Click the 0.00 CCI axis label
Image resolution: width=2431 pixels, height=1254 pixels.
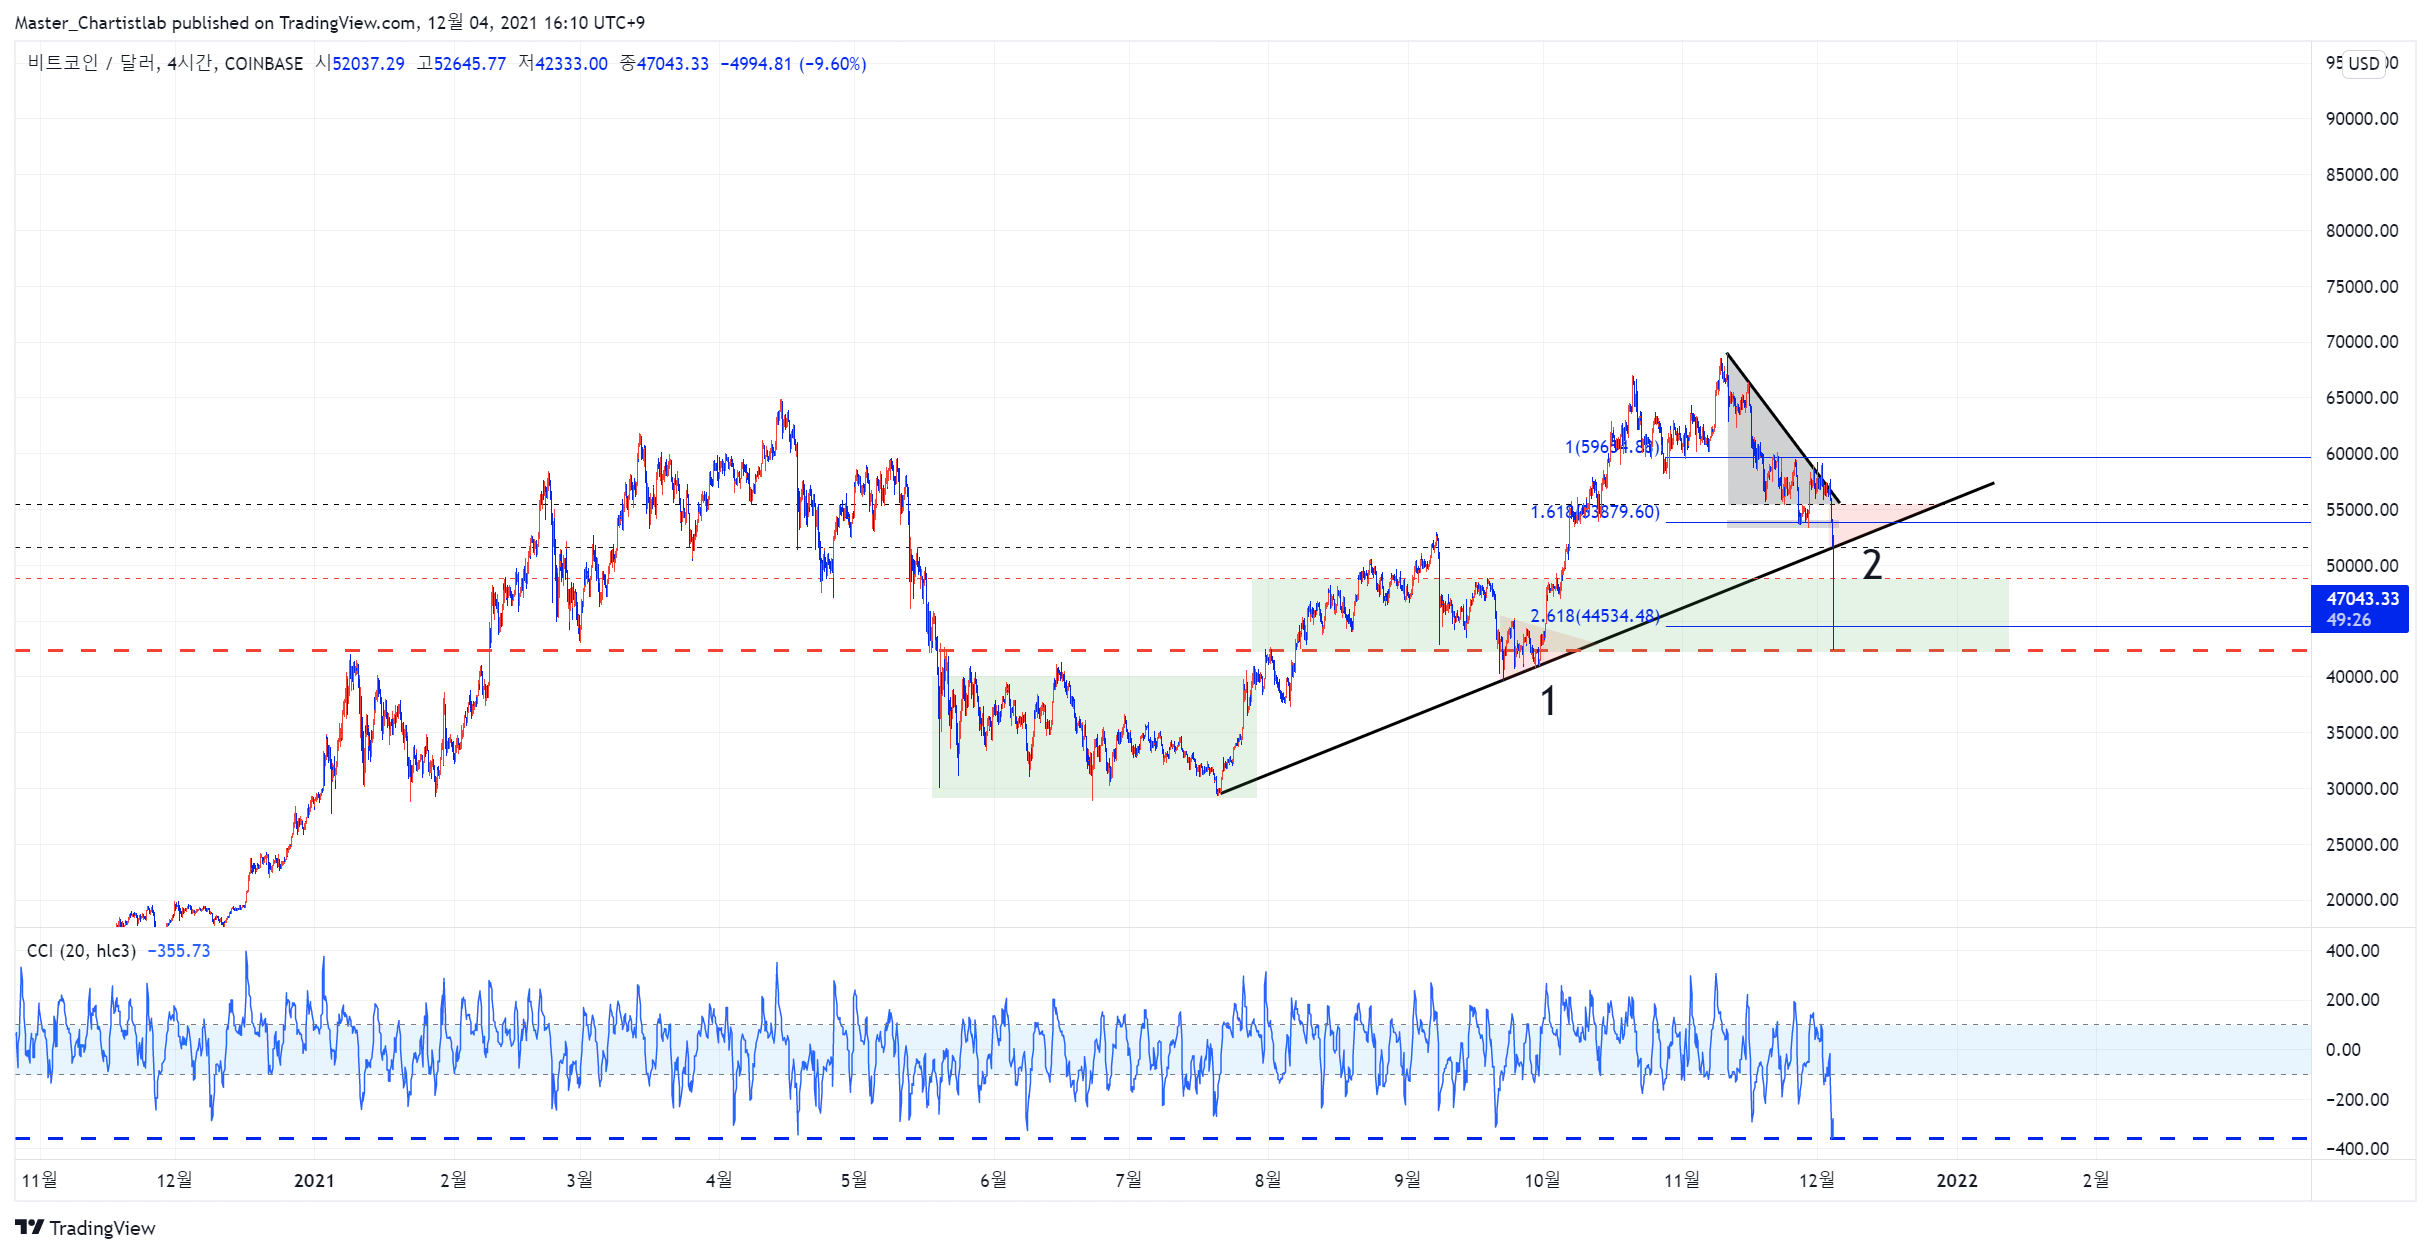pyautogui.click(x=2343, y=1050)
